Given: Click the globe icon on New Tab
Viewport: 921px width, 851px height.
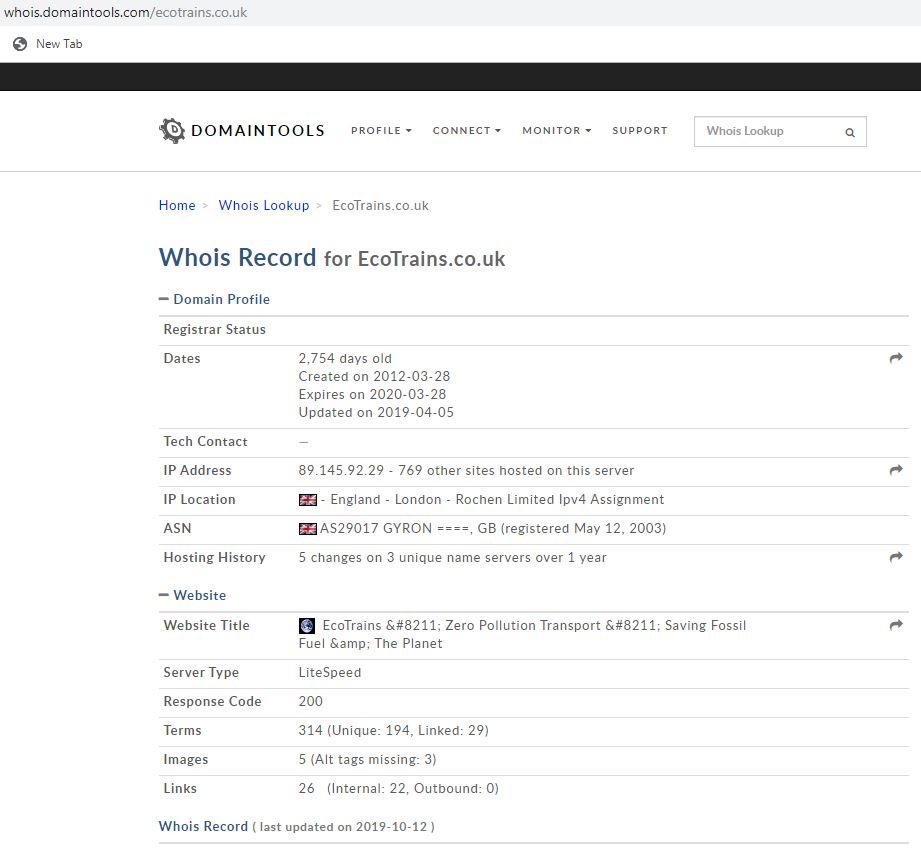Looking at the screenshot, I should pos(20,44).
